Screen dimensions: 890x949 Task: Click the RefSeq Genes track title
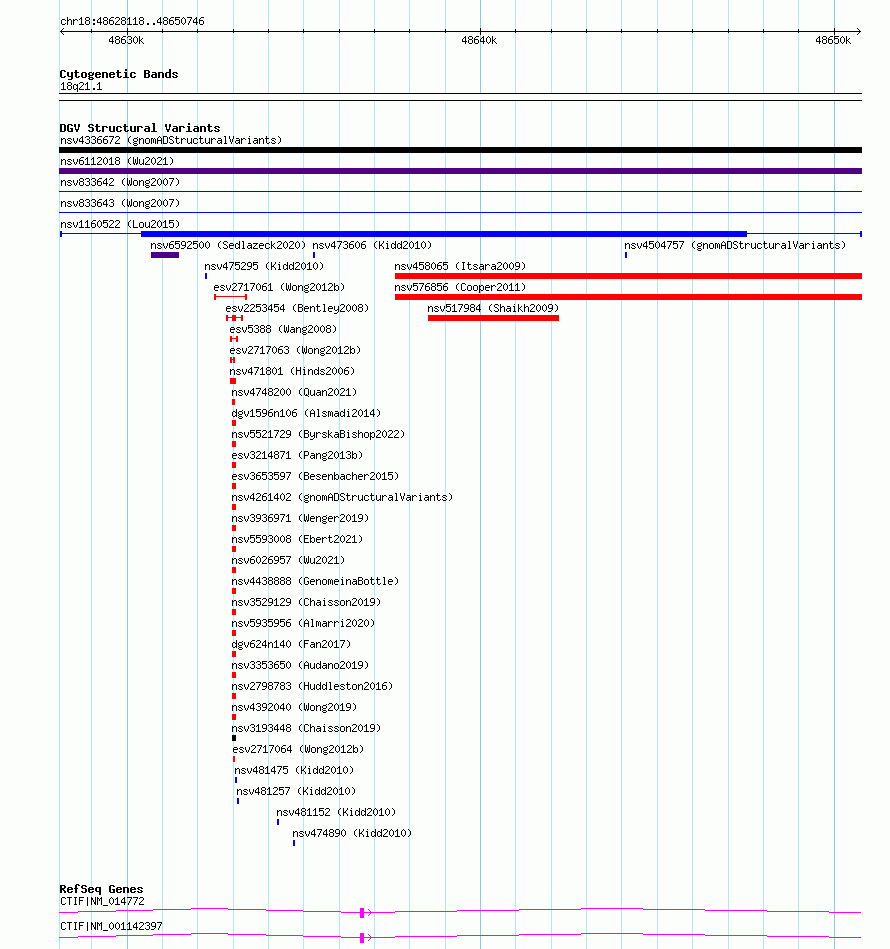[101, 888]
